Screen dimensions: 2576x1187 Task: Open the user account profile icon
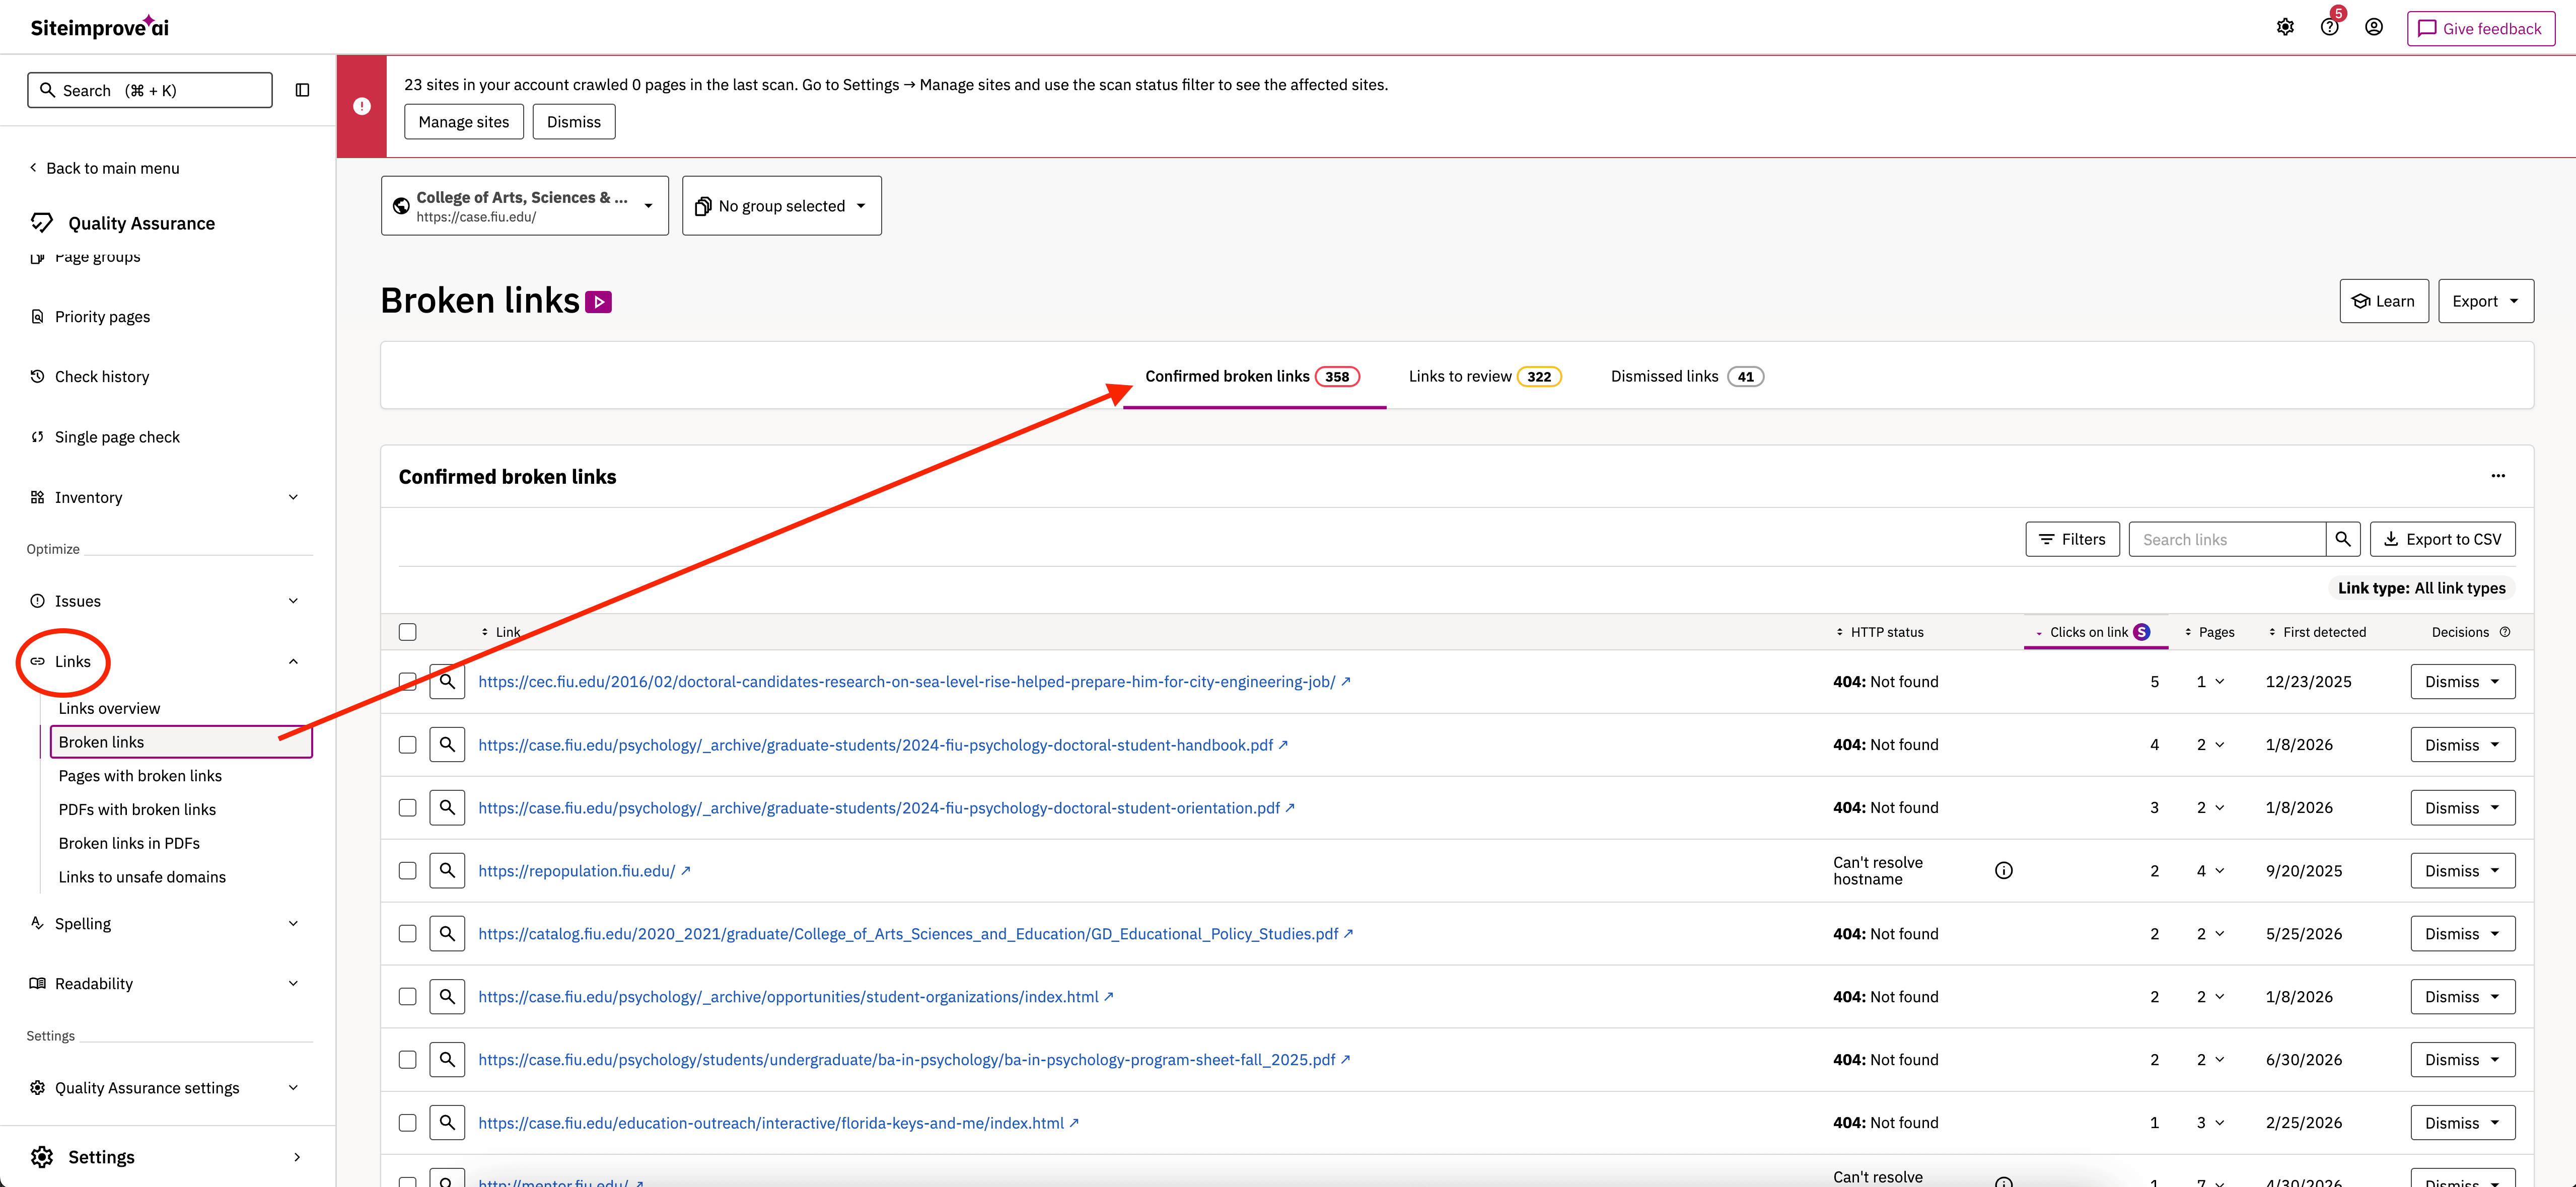click(2374, 27)
